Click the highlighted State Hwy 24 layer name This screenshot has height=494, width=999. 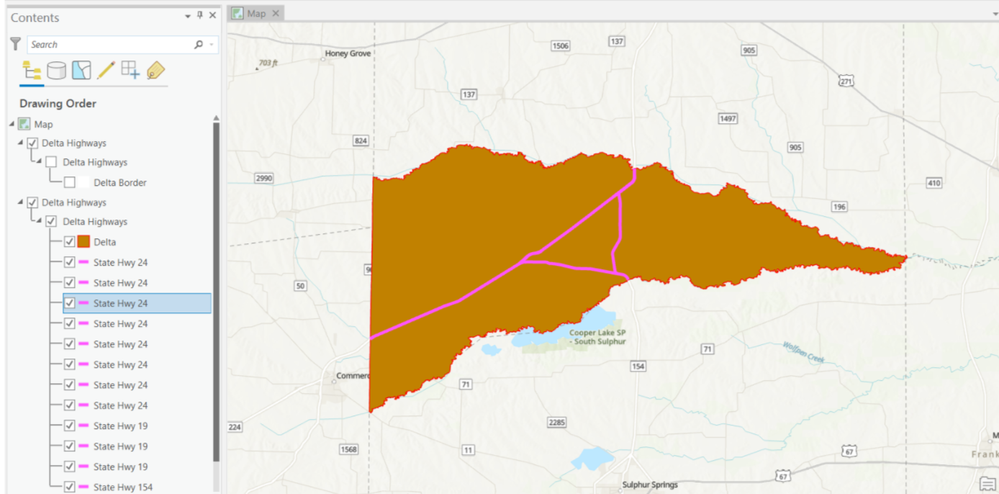120,303
